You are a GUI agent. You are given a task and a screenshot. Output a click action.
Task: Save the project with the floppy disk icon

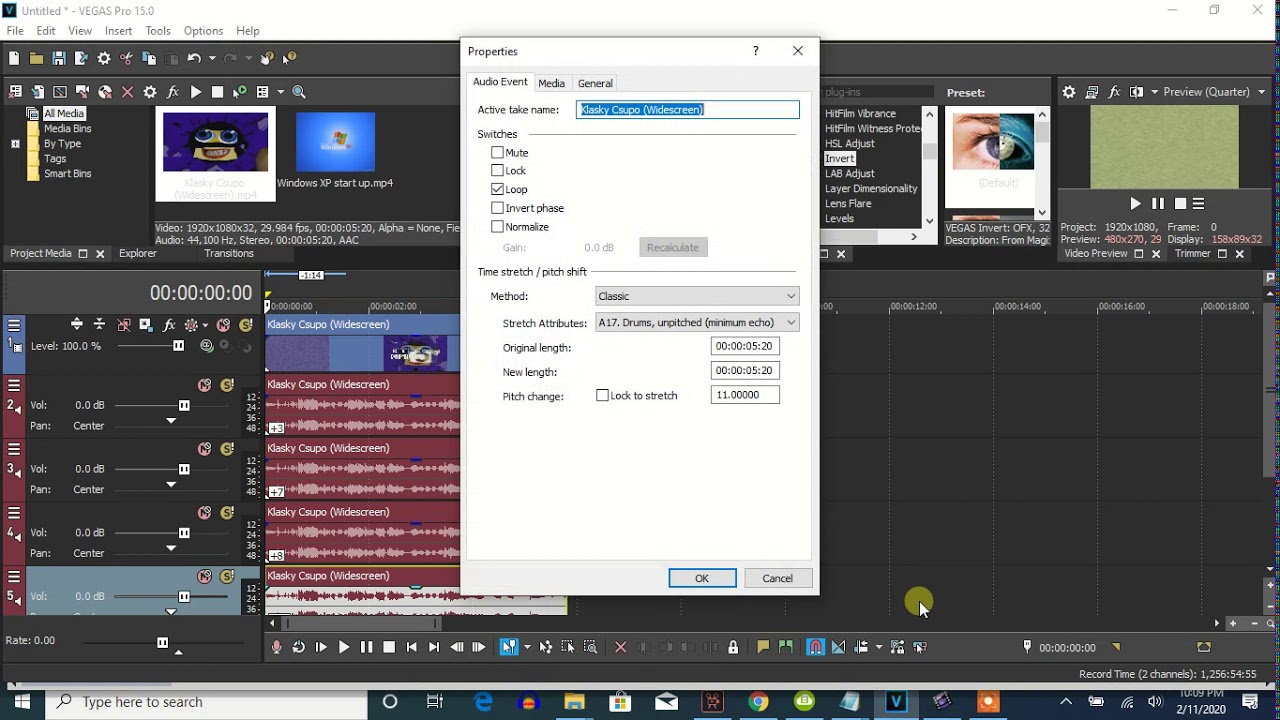point(59,59)
